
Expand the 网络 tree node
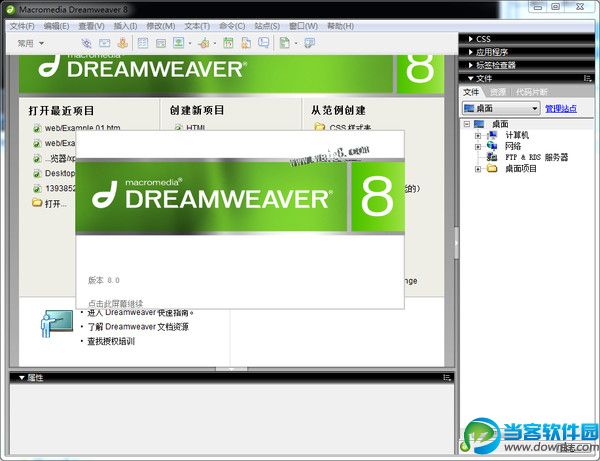[478, 146]
